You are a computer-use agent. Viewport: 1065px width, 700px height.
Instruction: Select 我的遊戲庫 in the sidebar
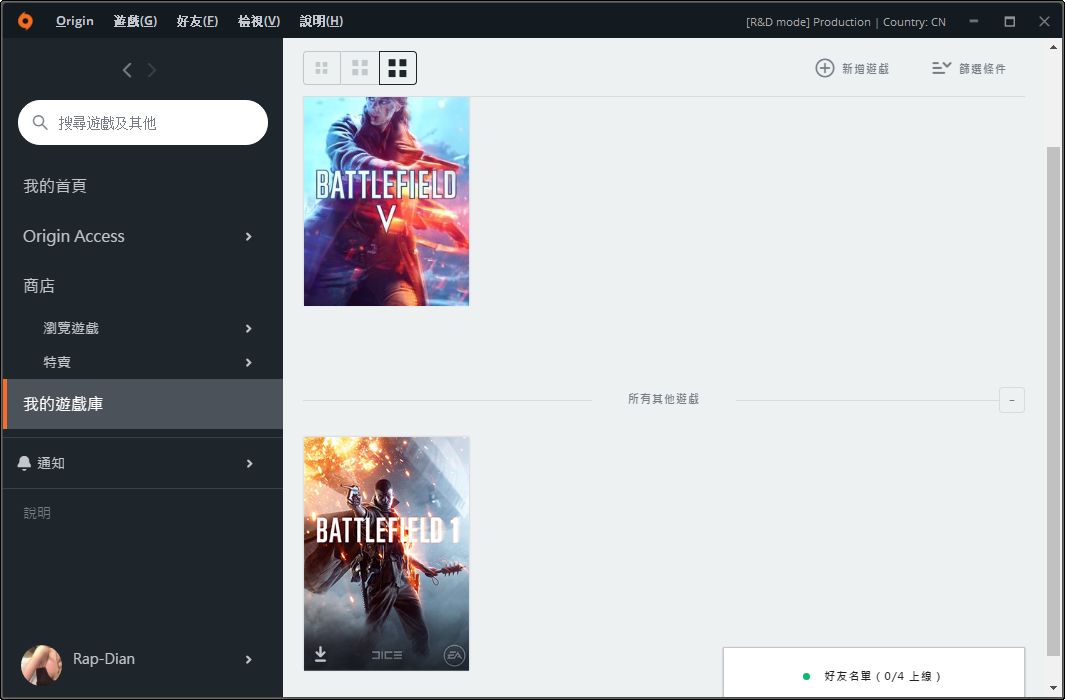[143, 404]
